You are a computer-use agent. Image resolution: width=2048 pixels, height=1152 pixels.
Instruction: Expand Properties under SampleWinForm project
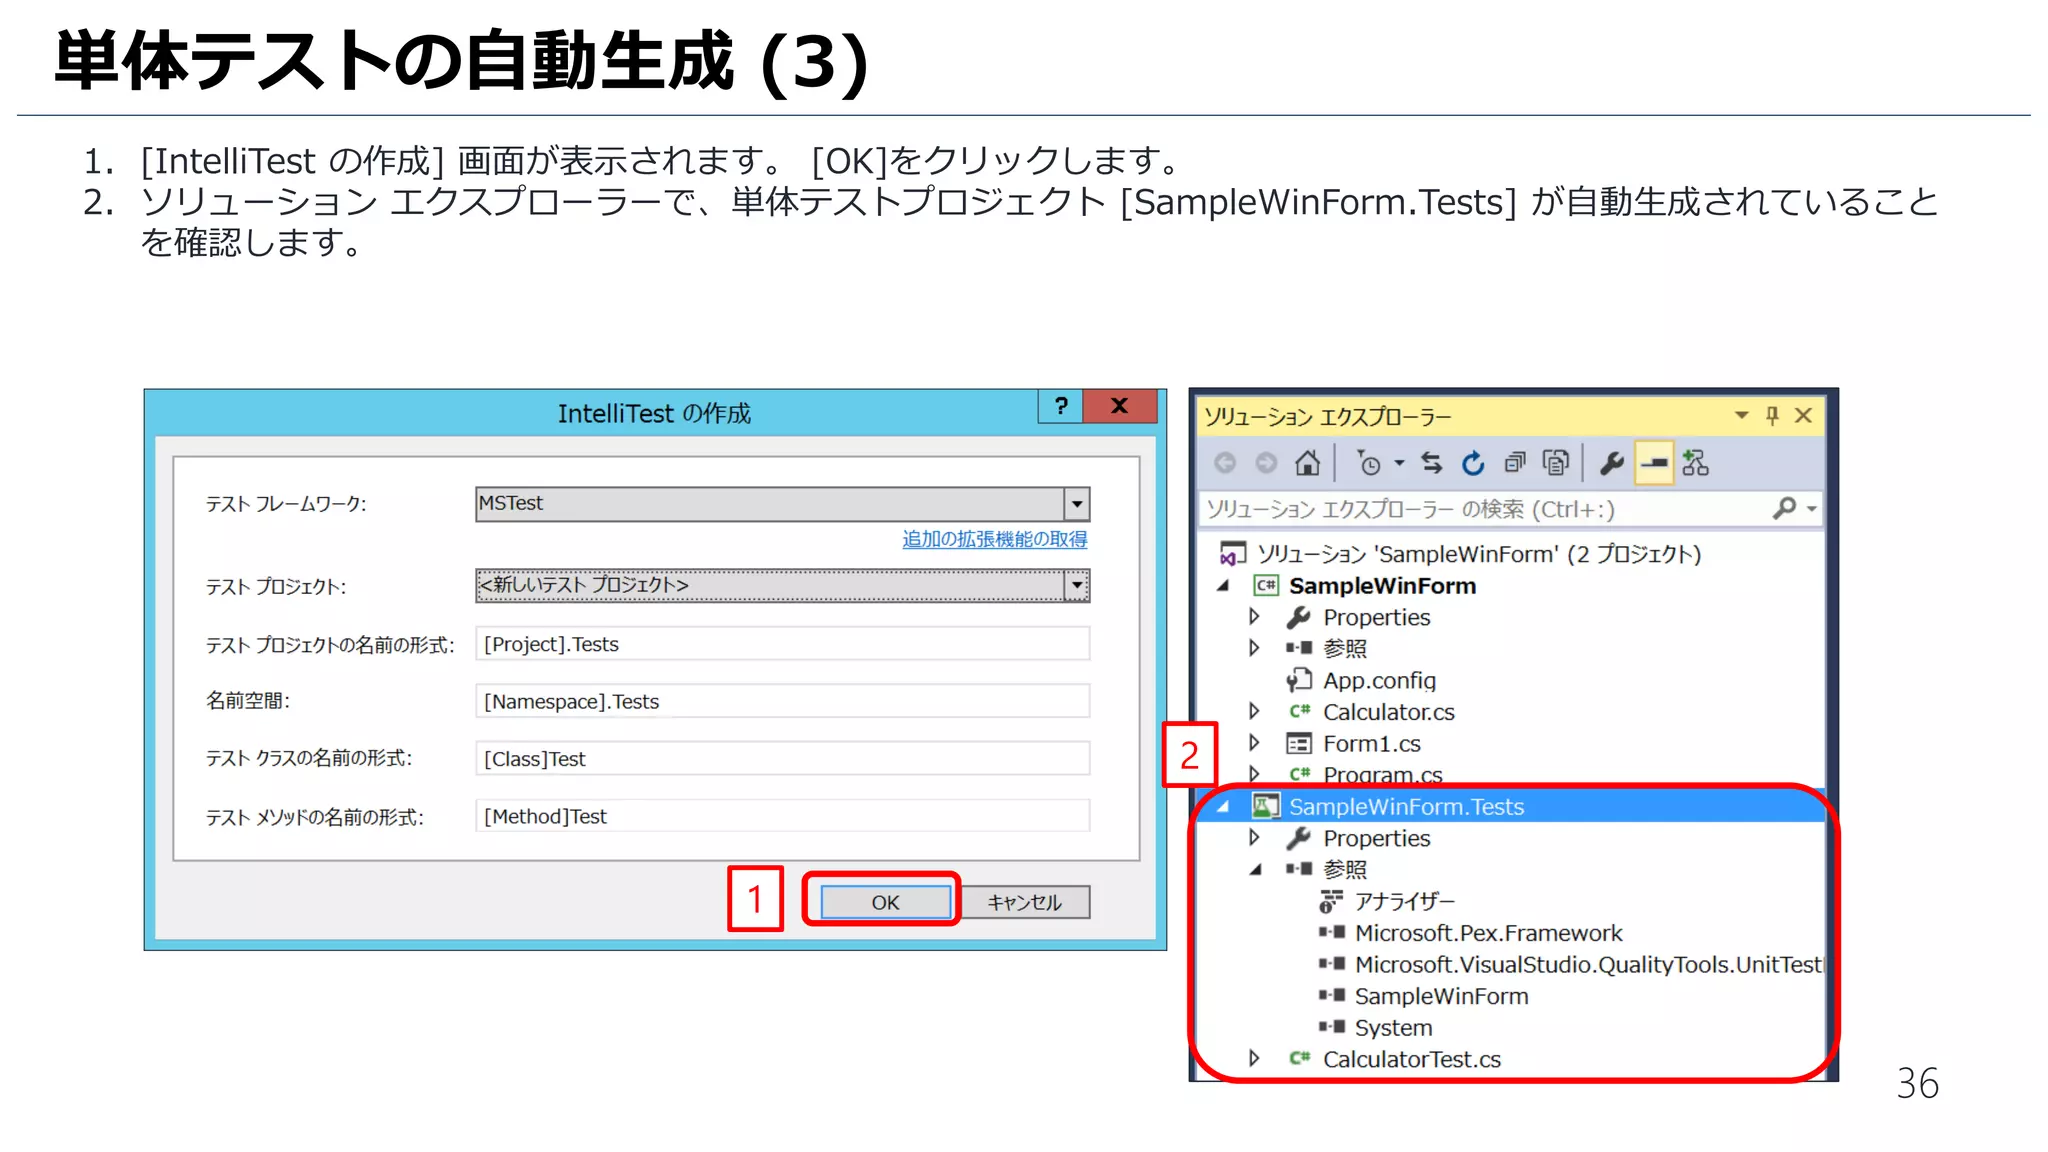1254,617
